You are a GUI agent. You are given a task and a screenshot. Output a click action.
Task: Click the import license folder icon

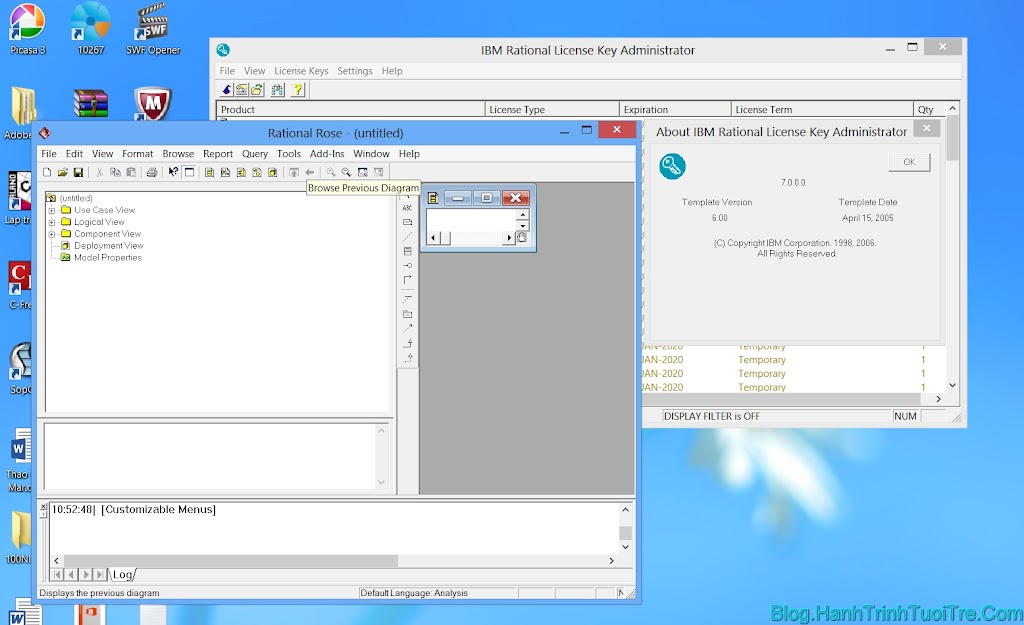[x=257, y=89]
